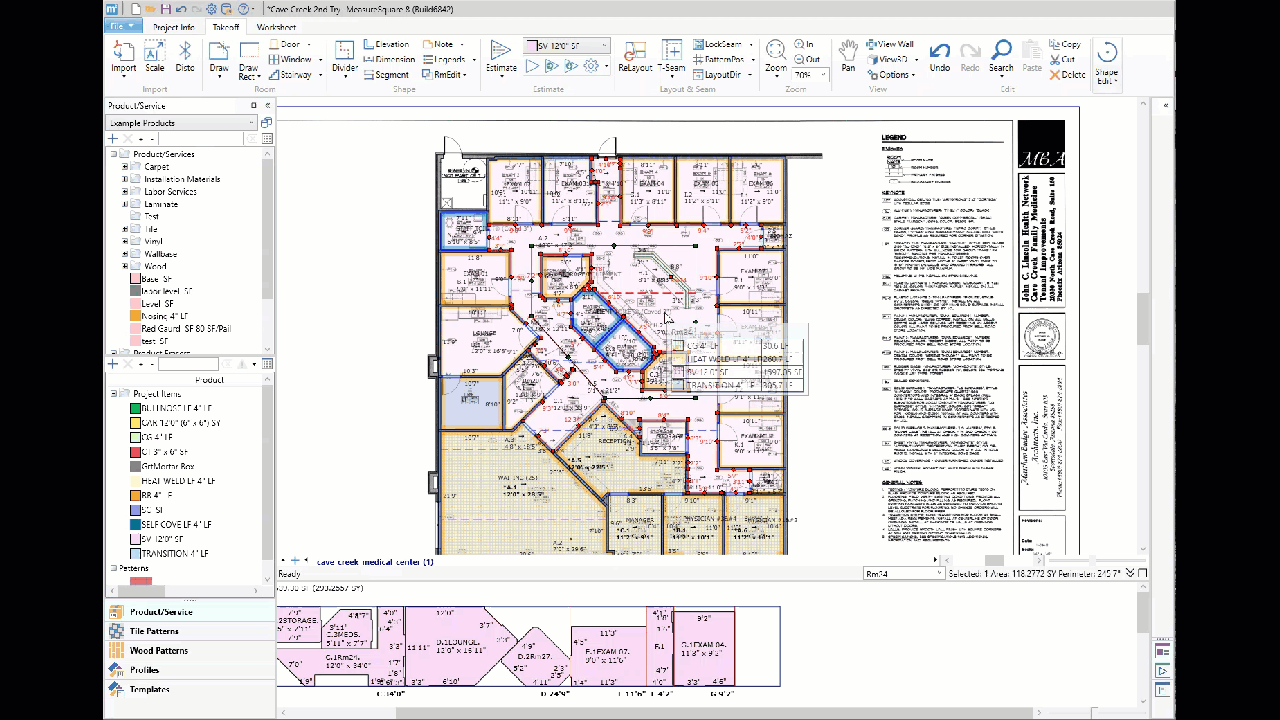
Task: Open the Templates panel
Action: click(189, 689)
